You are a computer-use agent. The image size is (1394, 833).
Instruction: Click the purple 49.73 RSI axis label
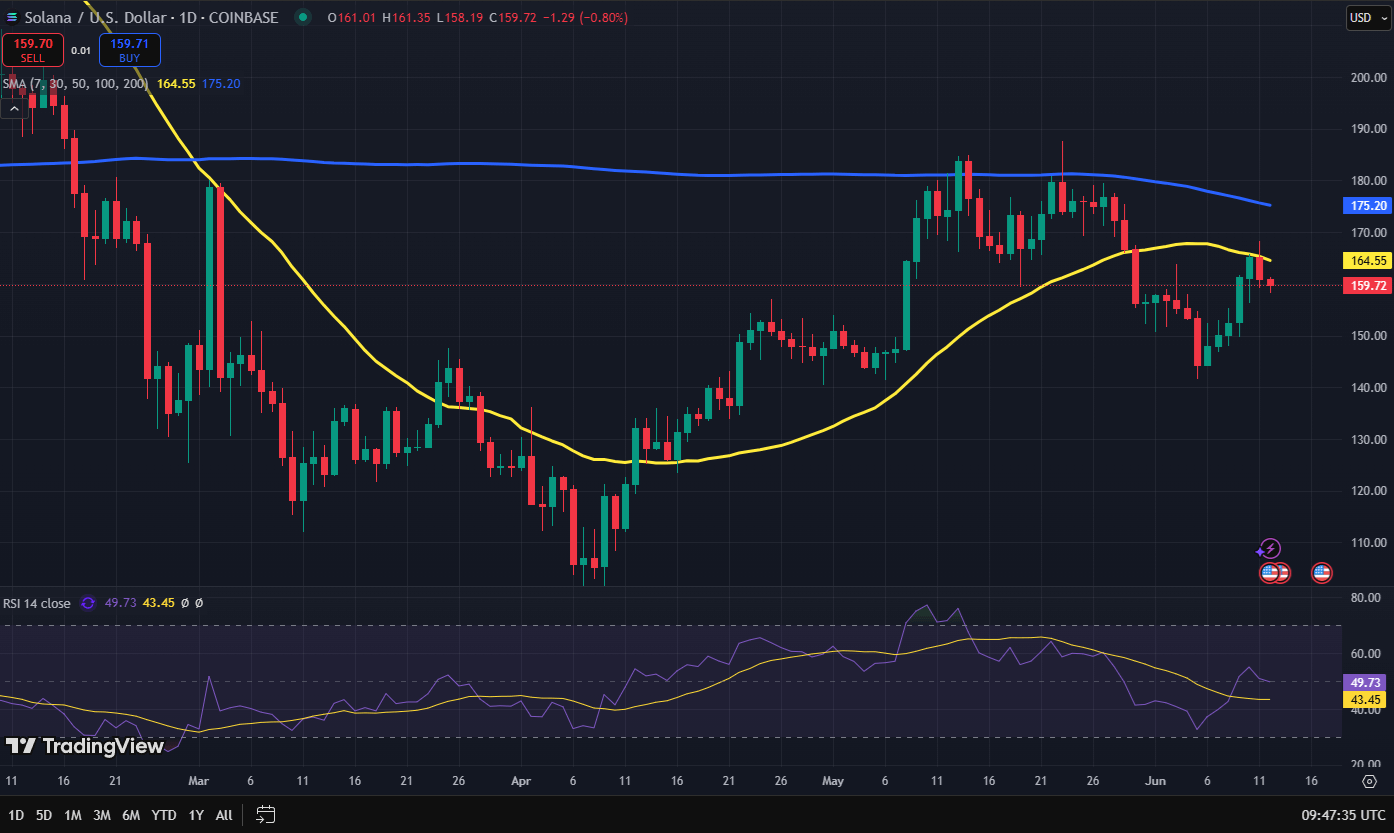point(1365,682)
